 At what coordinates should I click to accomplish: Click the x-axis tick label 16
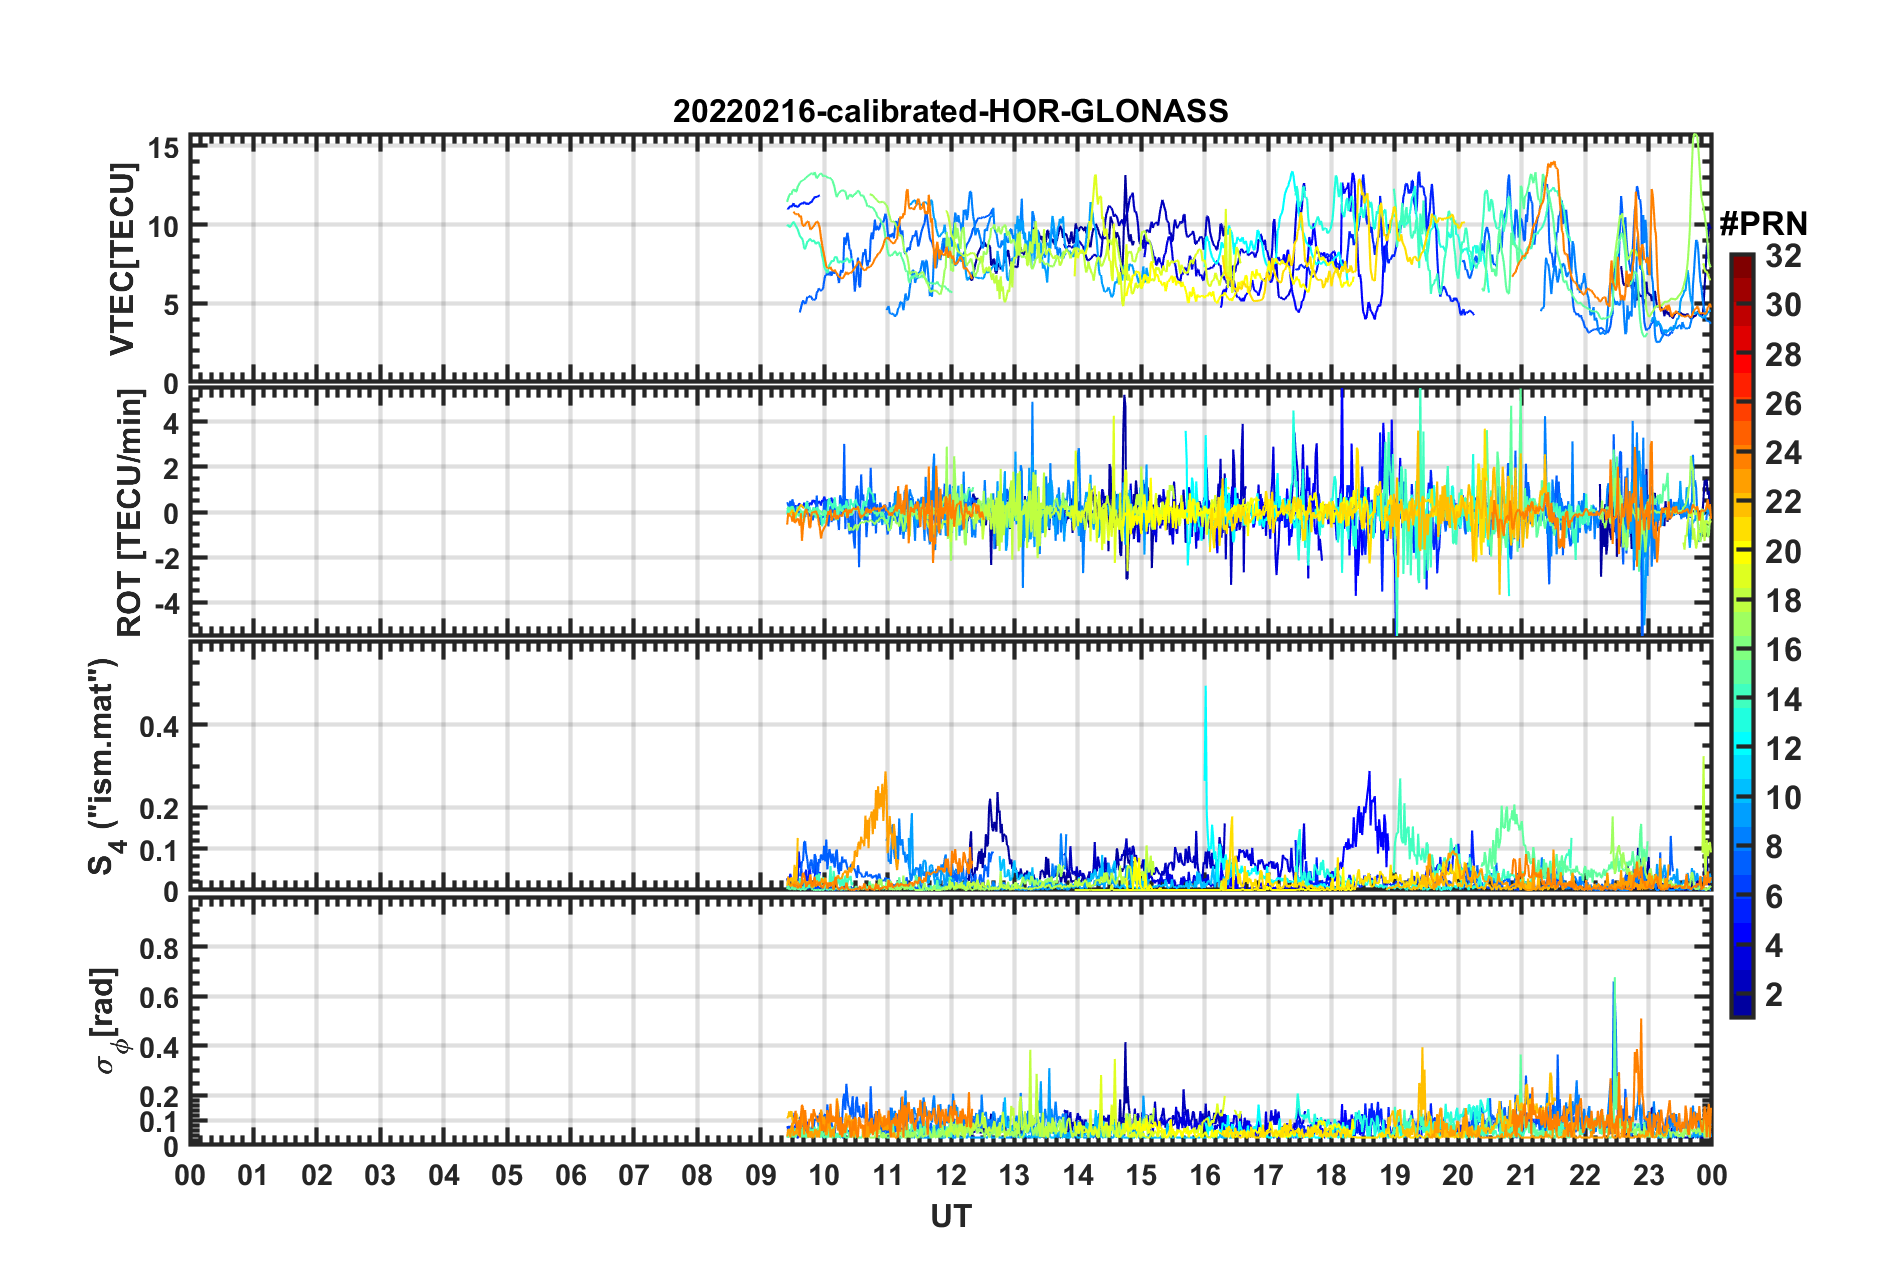tap(1205, 1175)
